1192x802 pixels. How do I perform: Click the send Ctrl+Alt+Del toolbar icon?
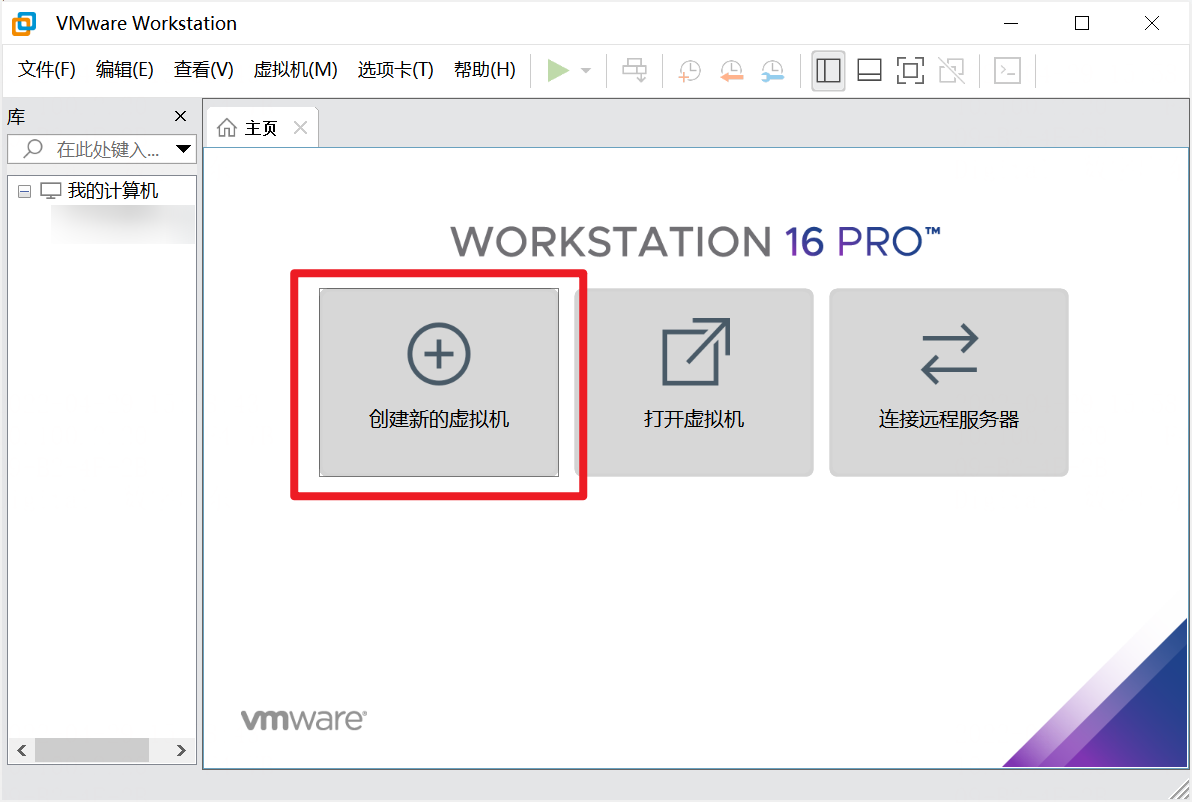pos(634,71)
